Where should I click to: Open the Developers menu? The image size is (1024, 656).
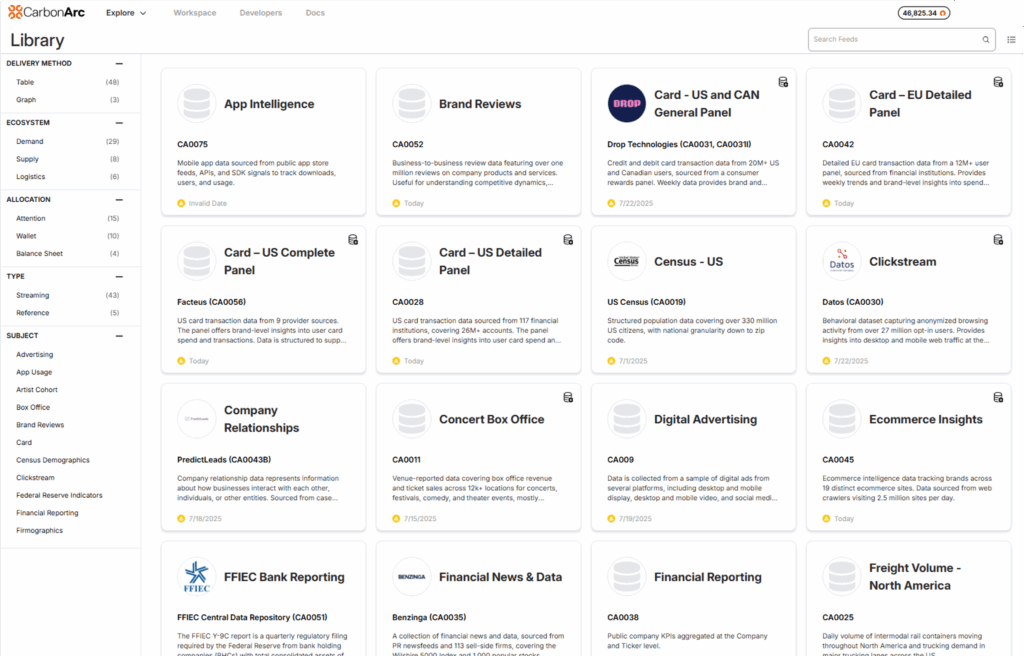(x=261, y=13)
